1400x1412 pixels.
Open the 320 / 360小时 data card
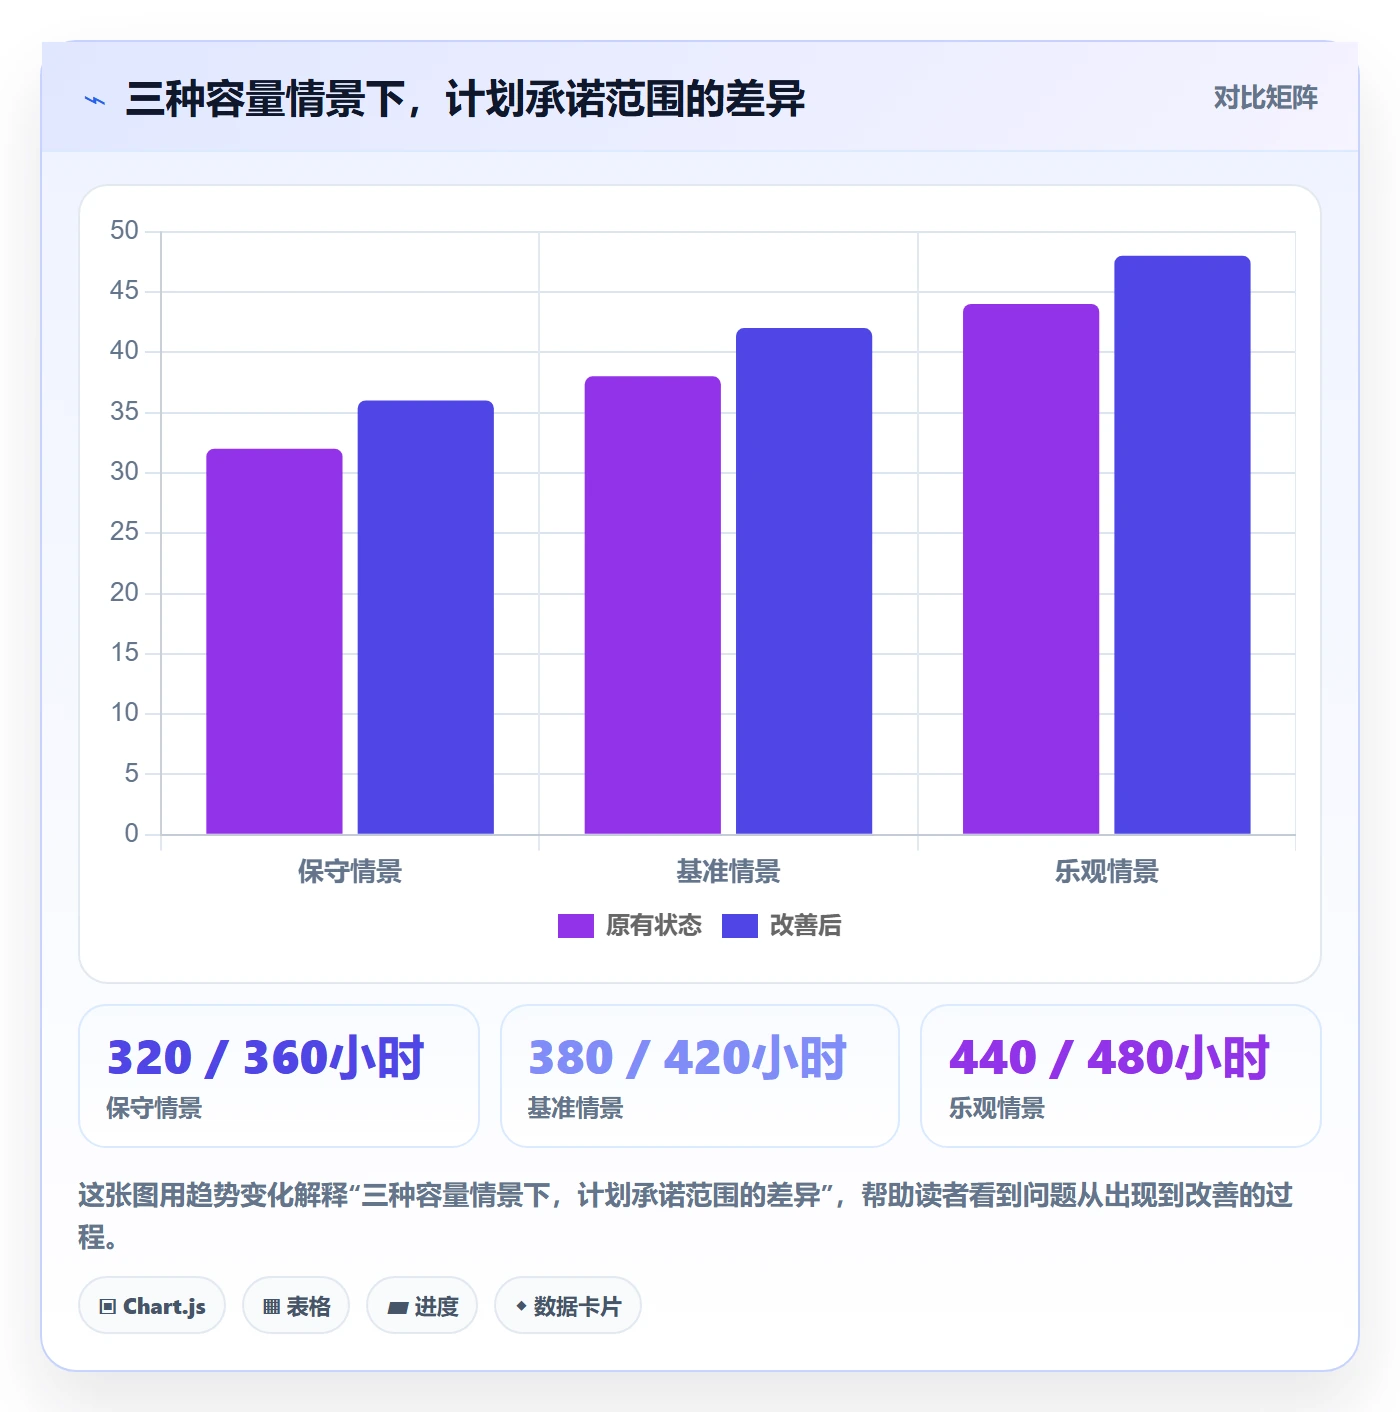(x=279, y=1076)
